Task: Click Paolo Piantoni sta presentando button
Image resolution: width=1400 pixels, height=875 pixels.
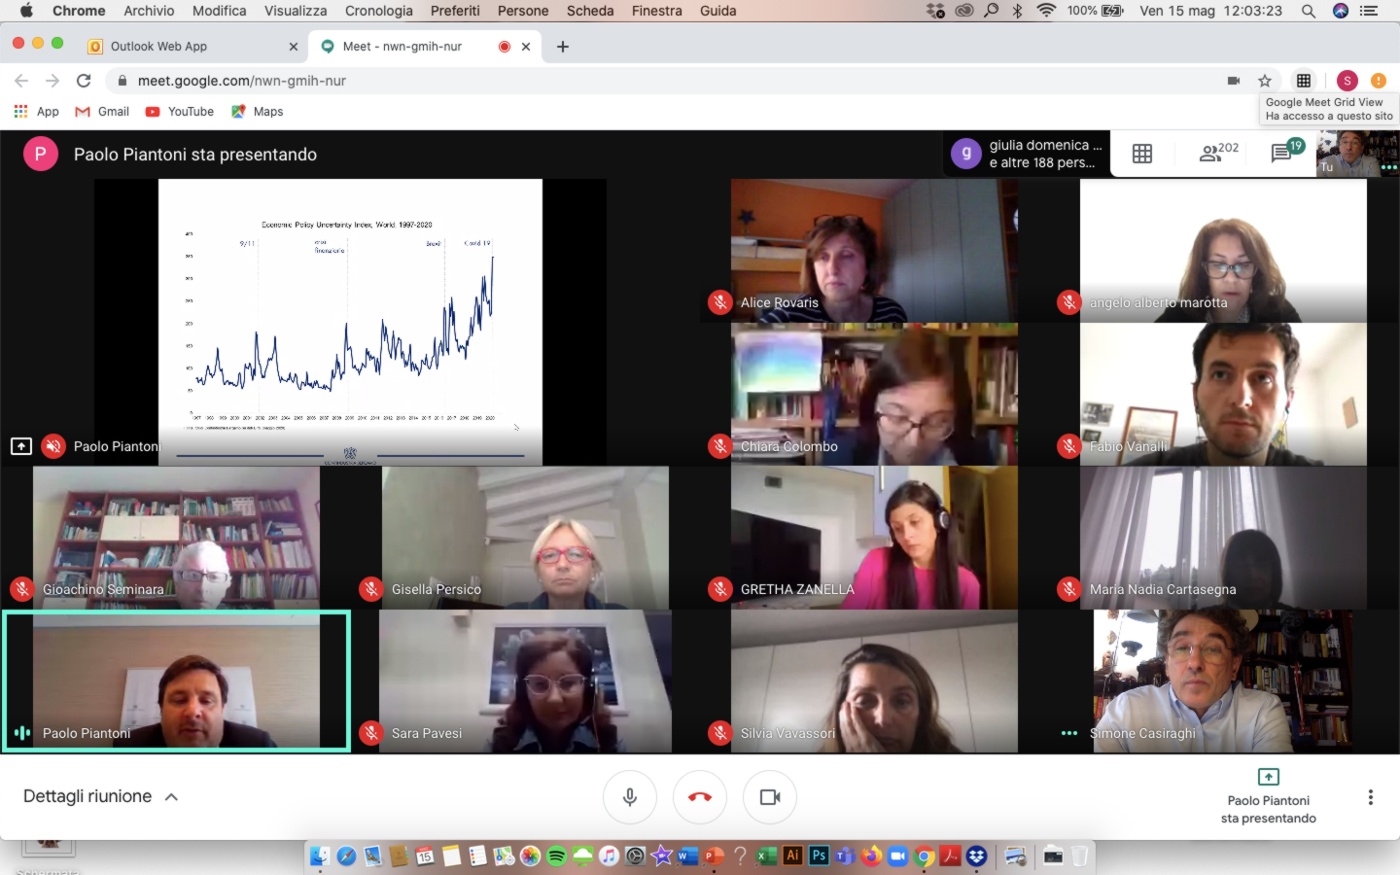Action: click(x=1268, y=796)
